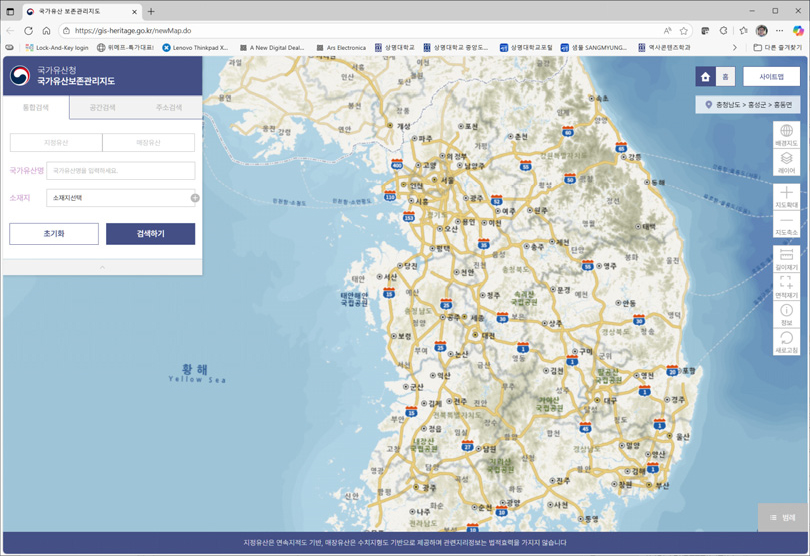Go back with the browser back arrow
This screenshot has height=556, width=810.
pyautogui.click(x=10, y=30)
